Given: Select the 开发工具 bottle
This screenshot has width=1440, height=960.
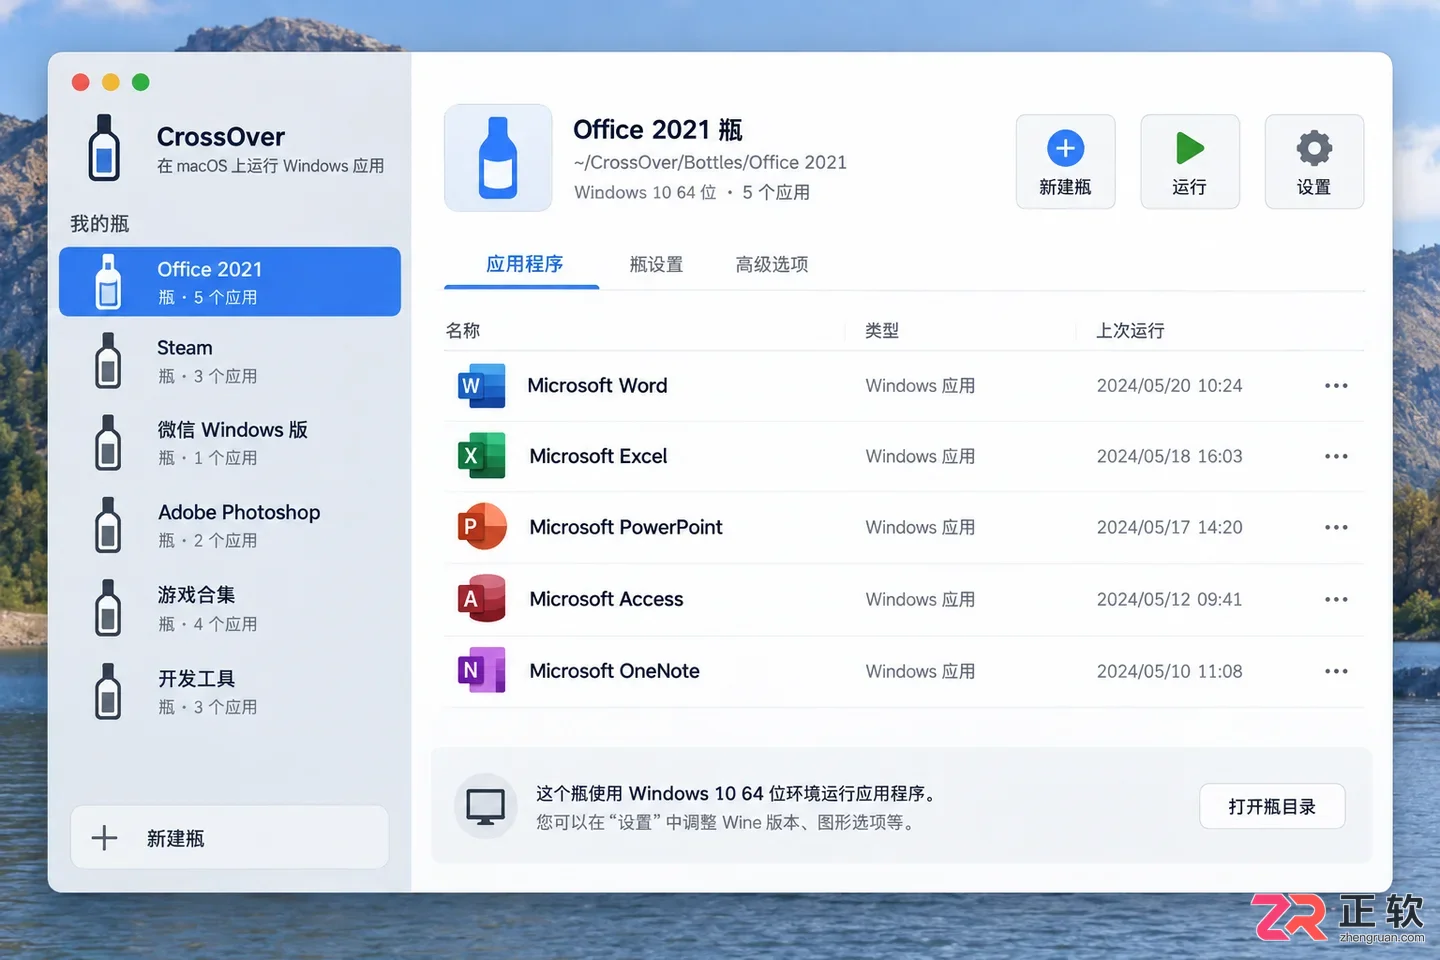Looking at the screenshot, I should (230, 692).
